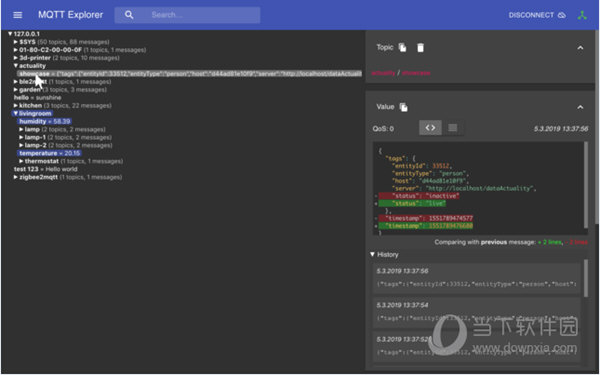This screenshot has width=600, height=375.
Task: Select the showcase topic row
Action: (189, 73)
